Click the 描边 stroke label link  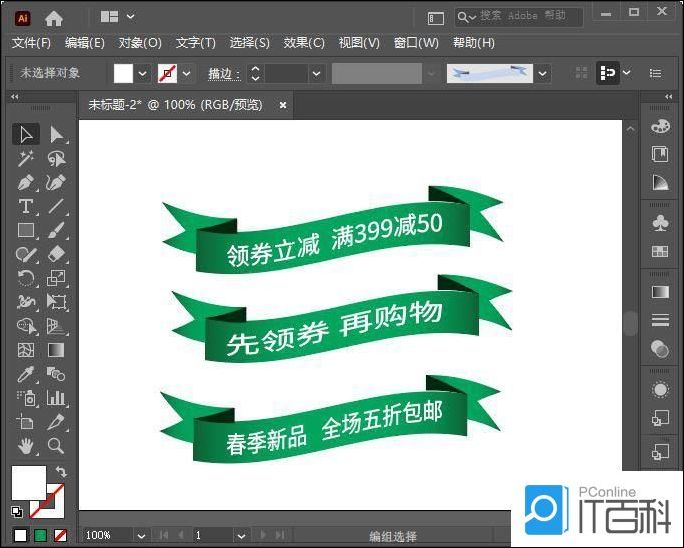[221, 74]
